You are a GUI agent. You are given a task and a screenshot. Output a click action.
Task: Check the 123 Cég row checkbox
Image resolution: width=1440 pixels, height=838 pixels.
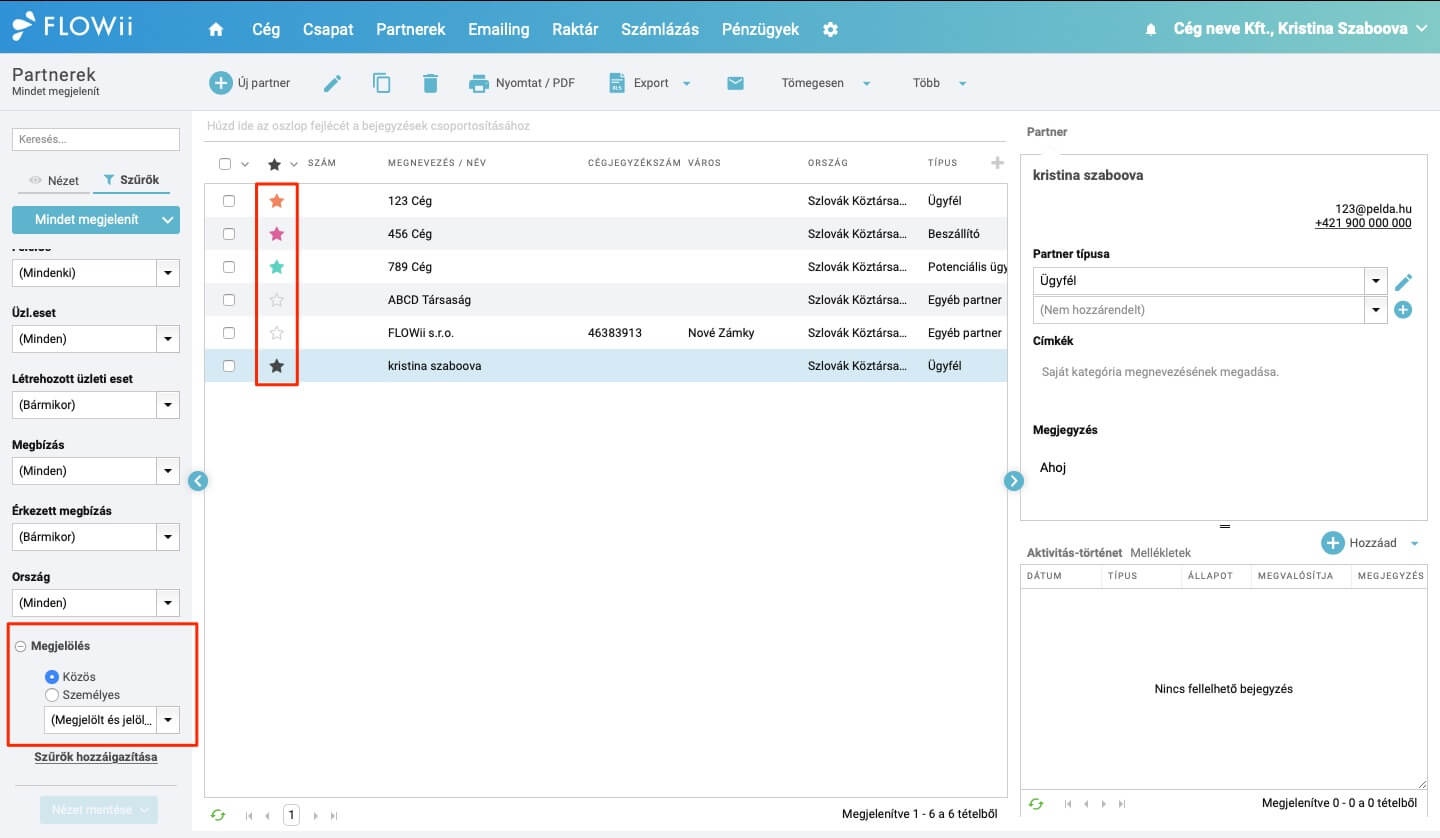[229, 201]
